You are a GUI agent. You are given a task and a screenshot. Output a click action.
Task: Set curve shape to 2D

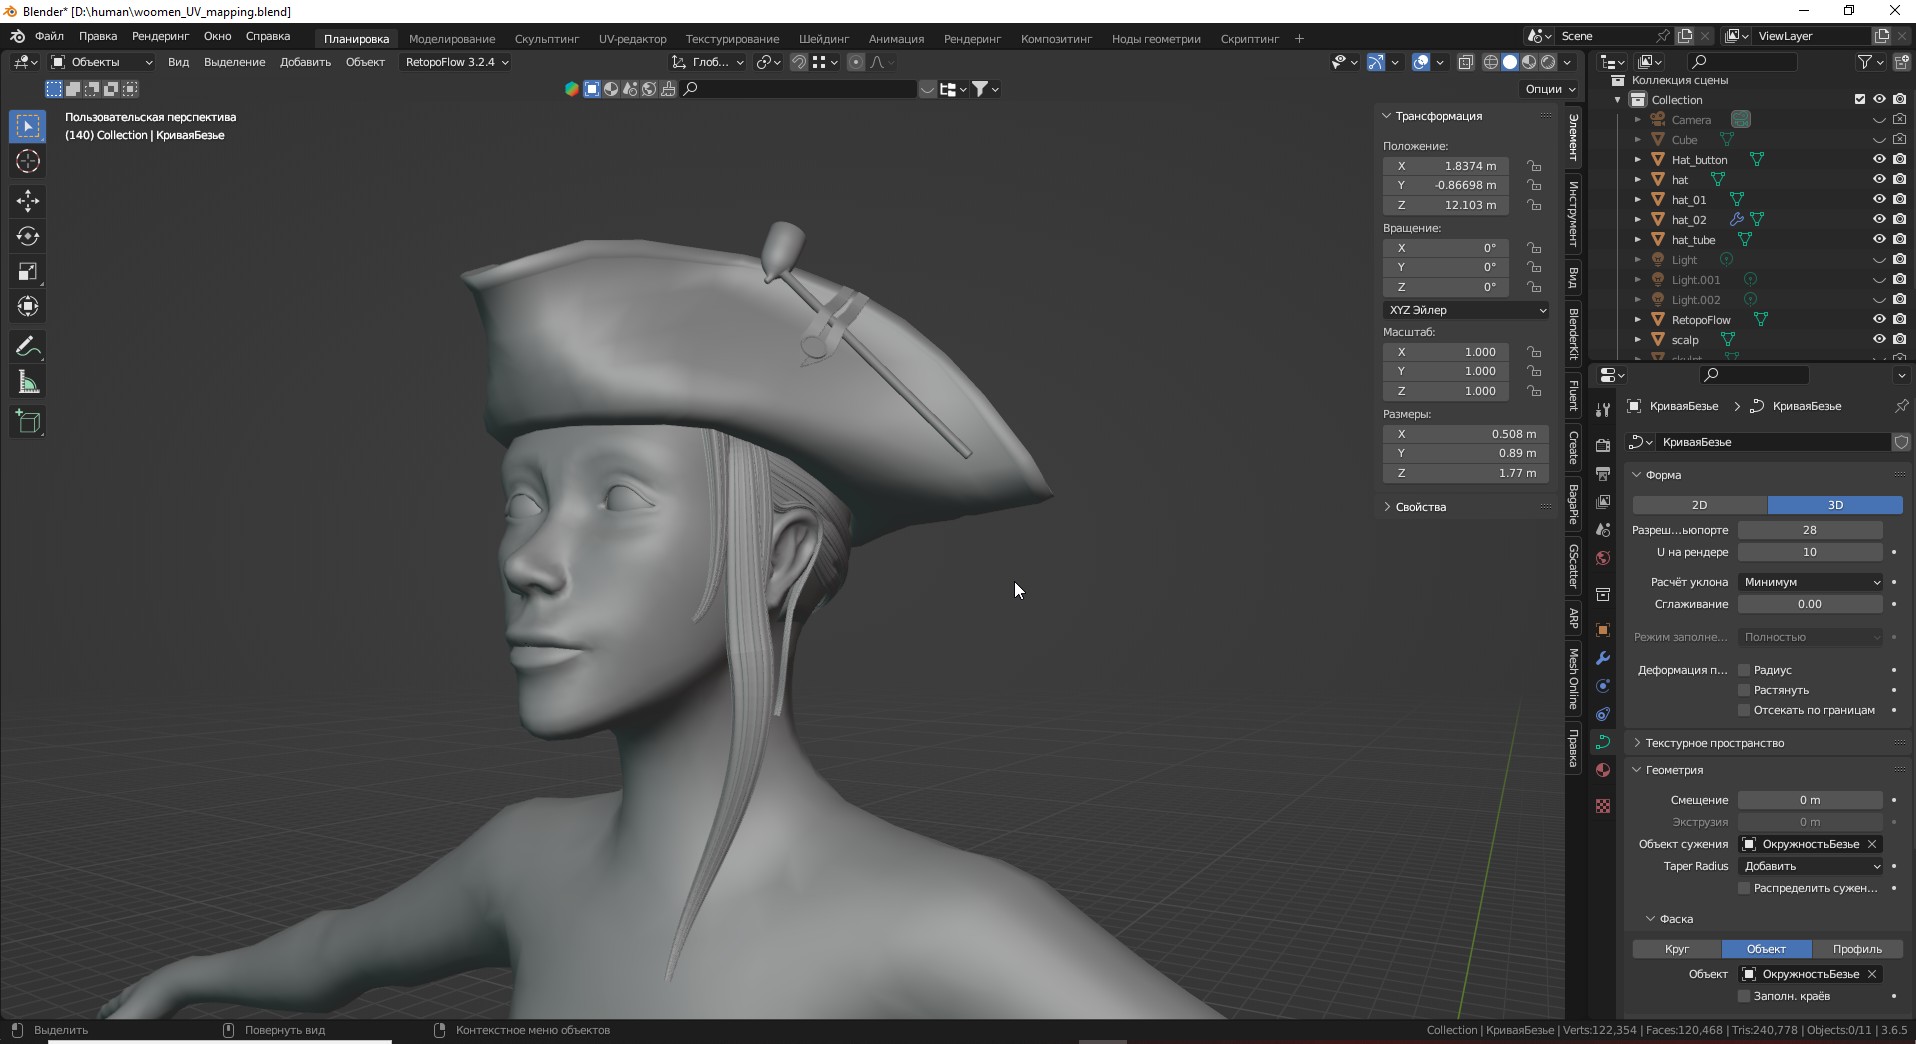[x=1699, y=505]
